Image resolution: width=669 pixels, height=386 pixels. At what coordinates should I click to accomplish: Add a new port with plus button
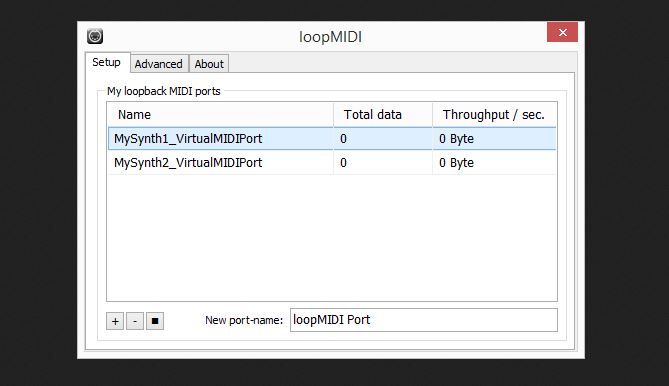coord(115,321)
